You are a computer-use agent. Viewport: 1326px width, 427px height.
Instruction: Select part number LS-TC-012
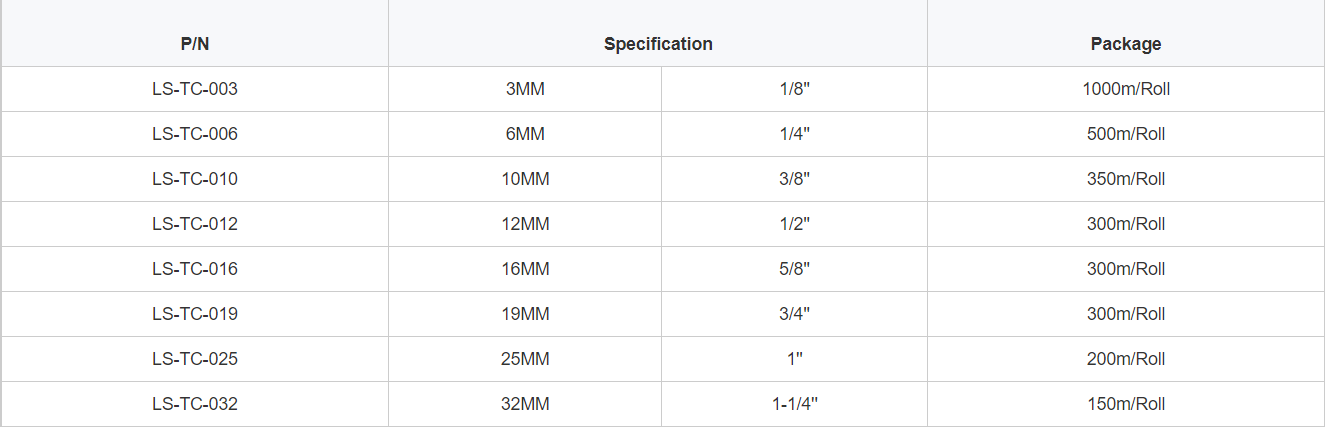tap(195, 224)
